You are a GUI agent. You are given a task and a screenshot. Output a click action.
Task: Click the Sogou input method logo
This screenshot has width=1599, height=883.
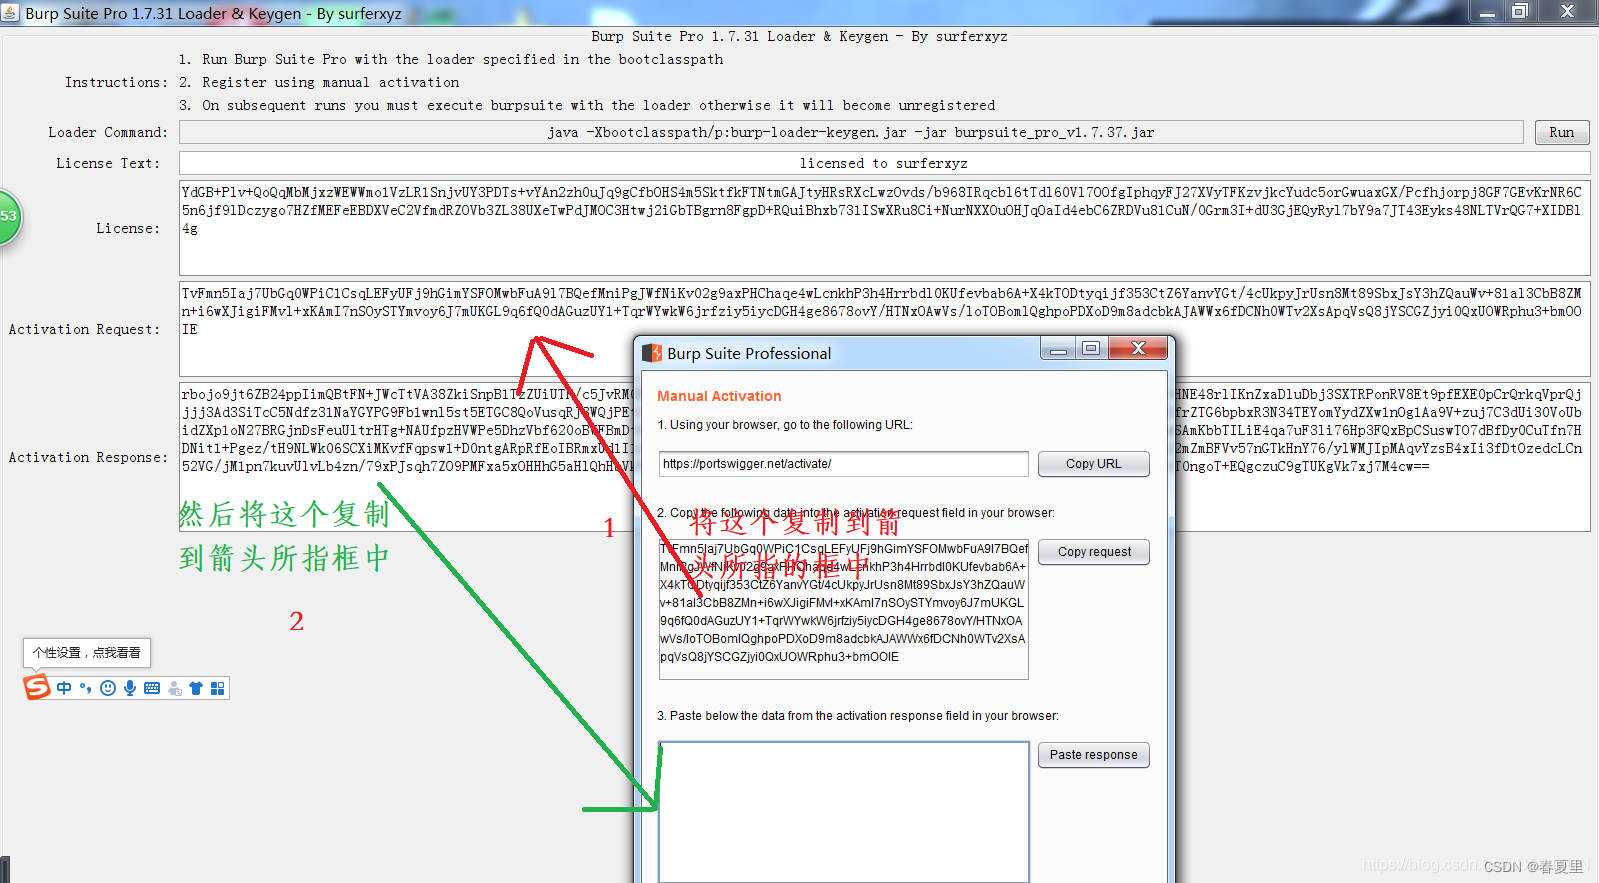click(37, 687)
